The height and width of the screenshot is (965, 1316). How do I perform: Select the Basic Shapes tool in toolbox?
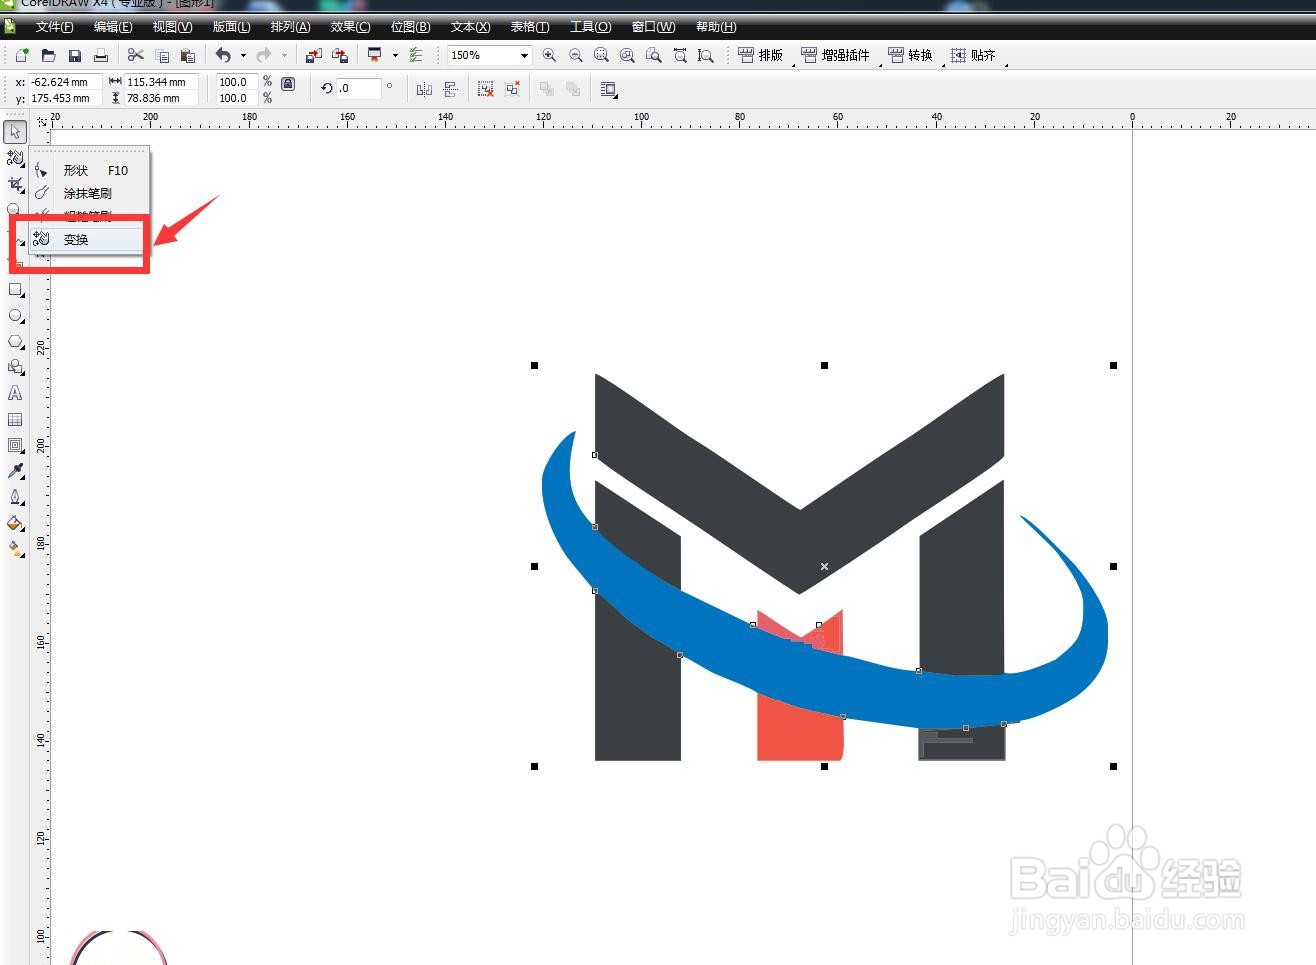point(15,367)
